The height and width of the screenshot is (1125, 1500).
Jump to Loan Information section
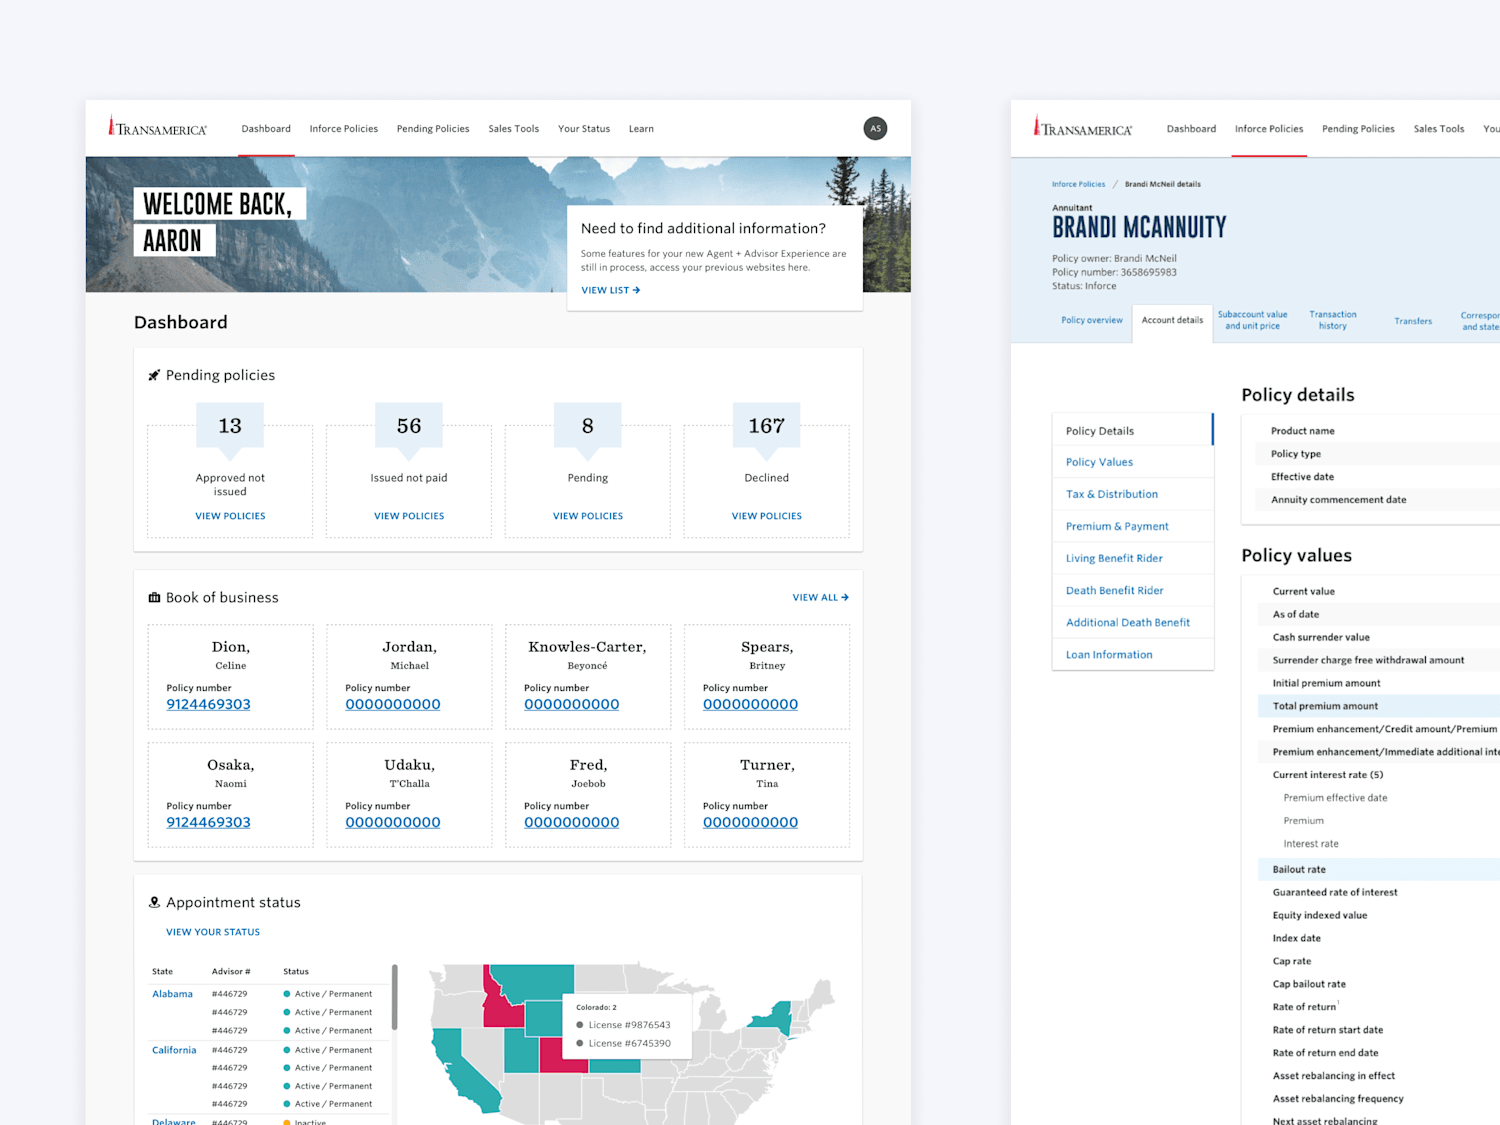1133,654
